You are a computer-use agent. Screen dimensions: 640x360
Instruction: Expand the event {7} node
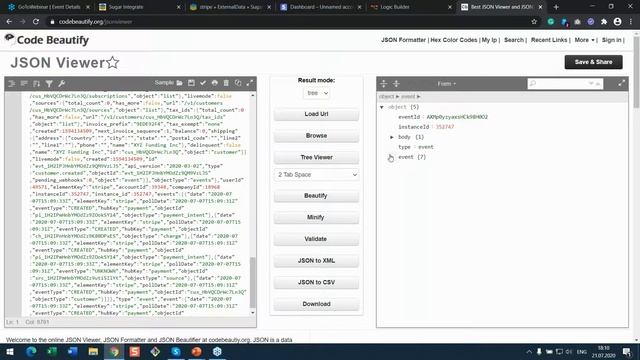pyautogui.click(x=390, y=157)
